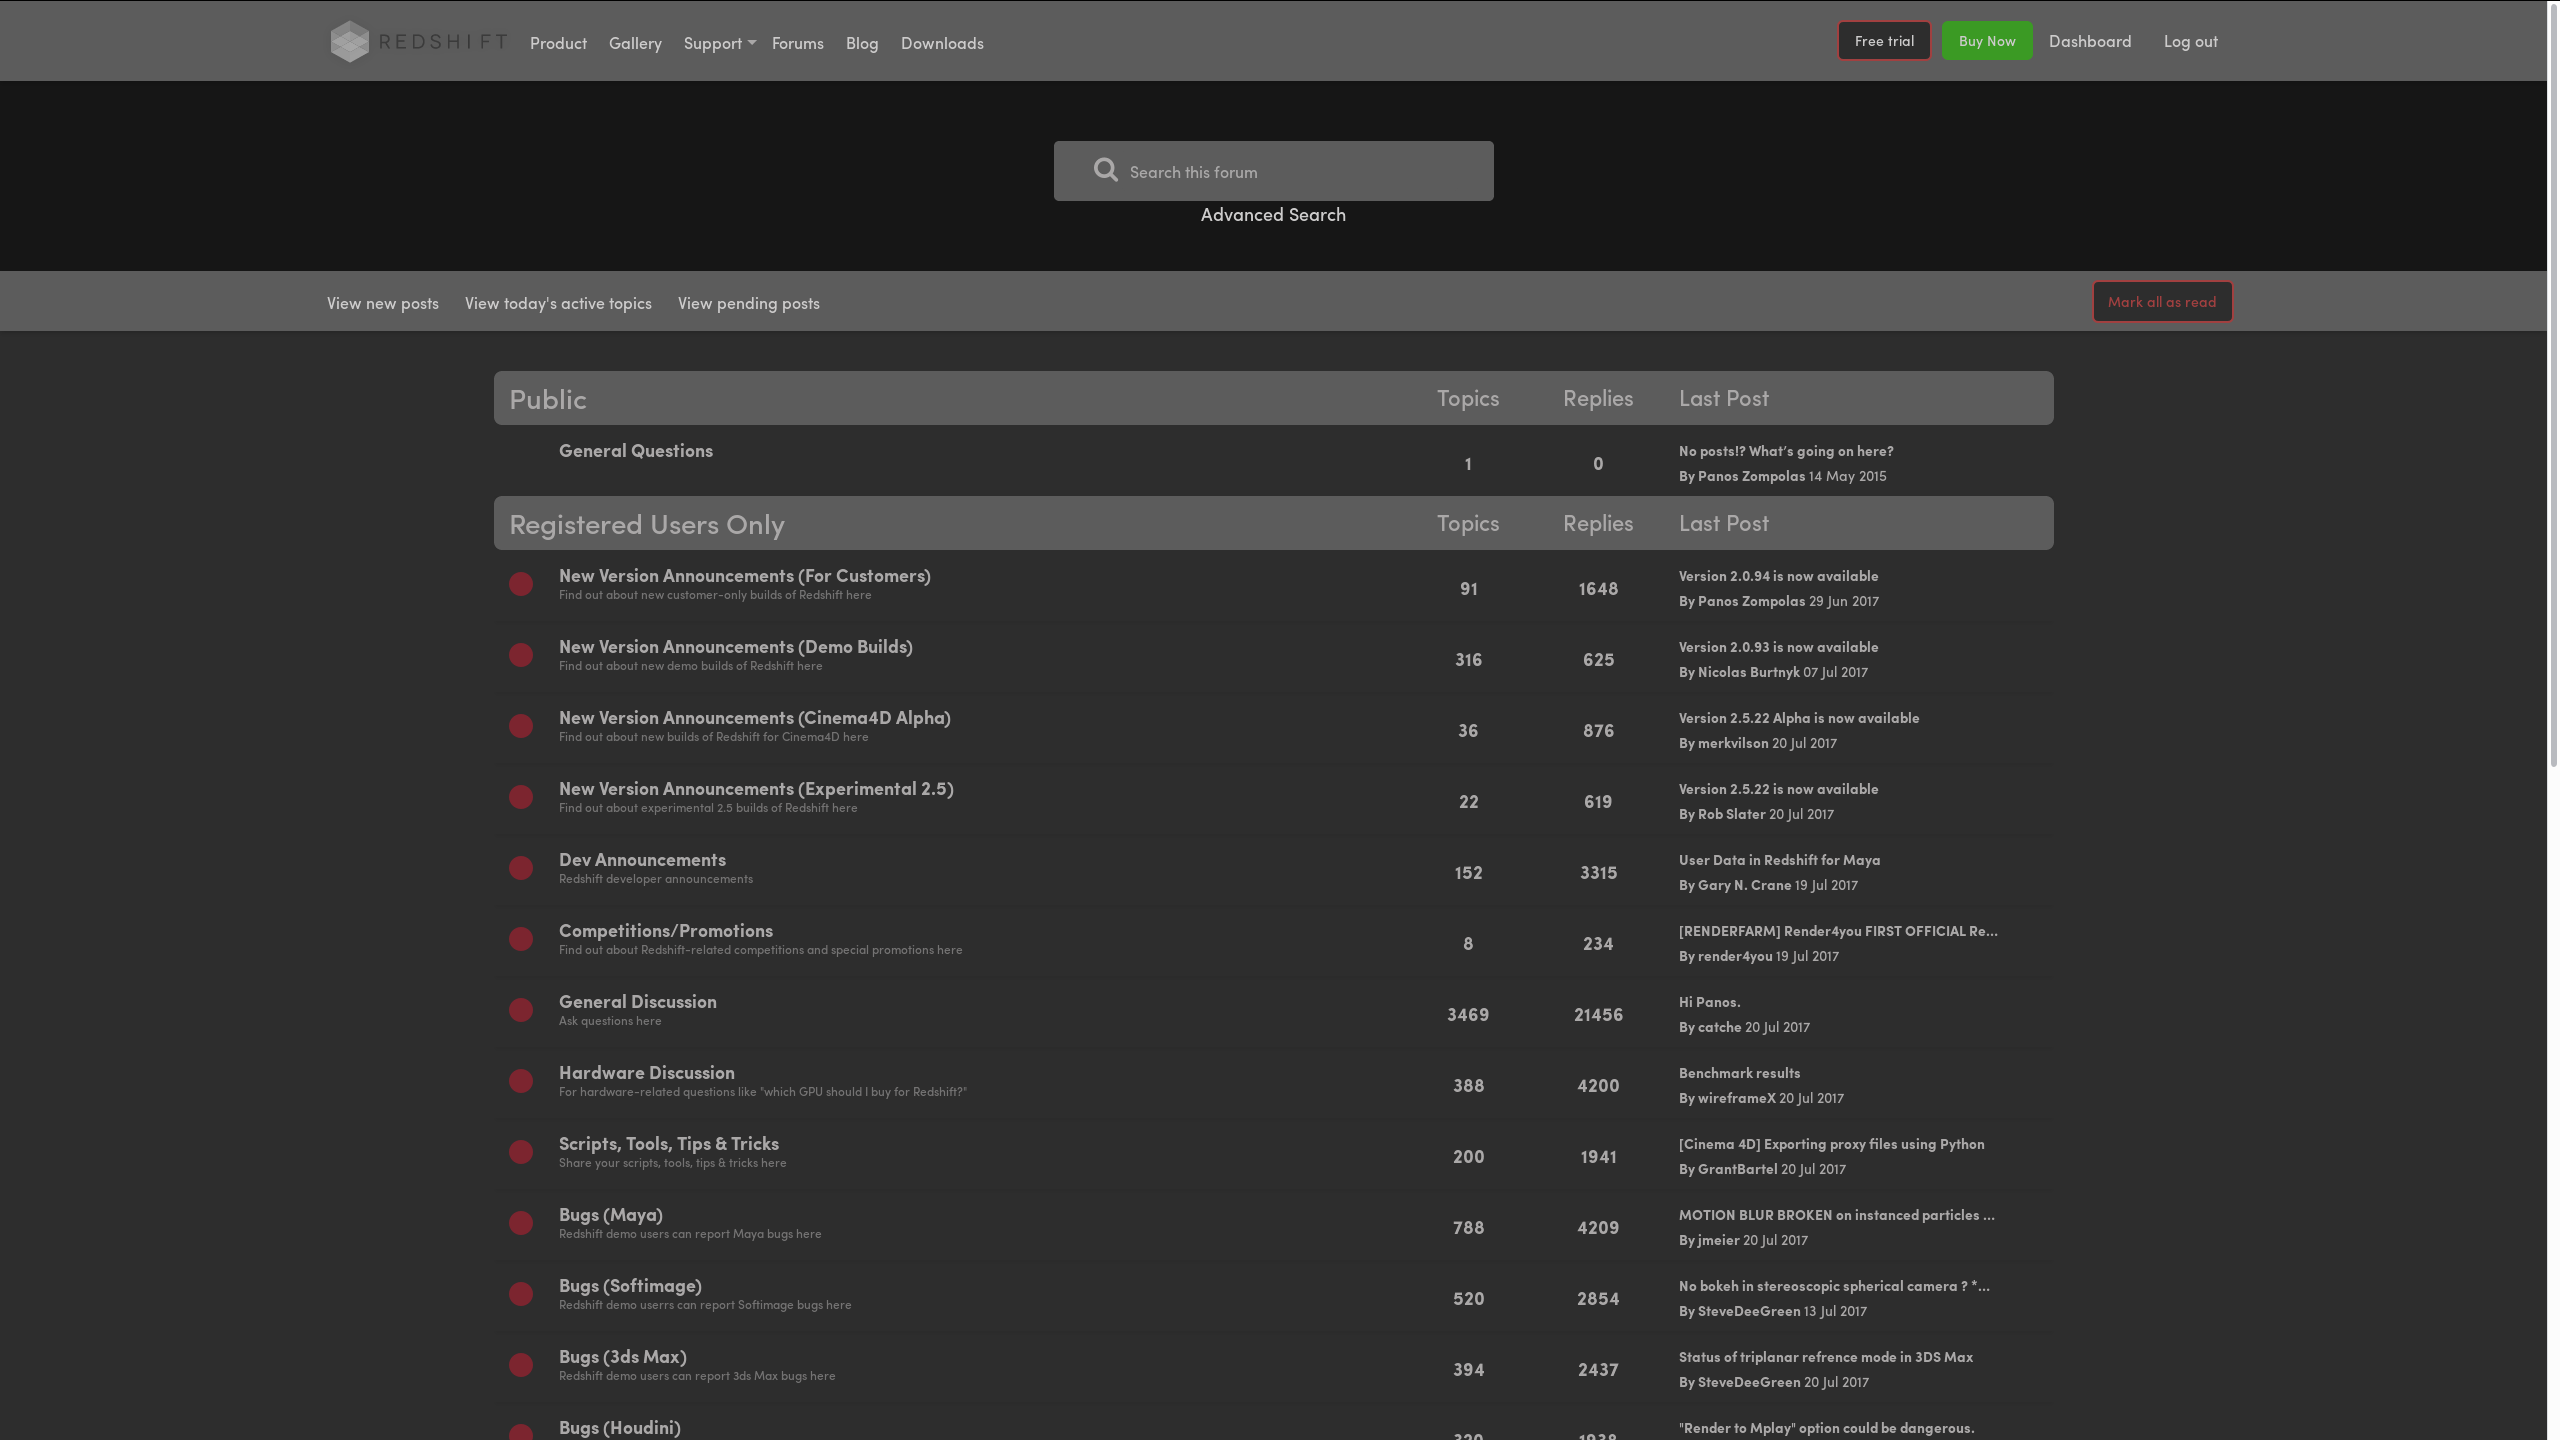Click the General Discussion topics count 3469
Viewport: 2560px width, 1440px height.
(1468, 1015)
